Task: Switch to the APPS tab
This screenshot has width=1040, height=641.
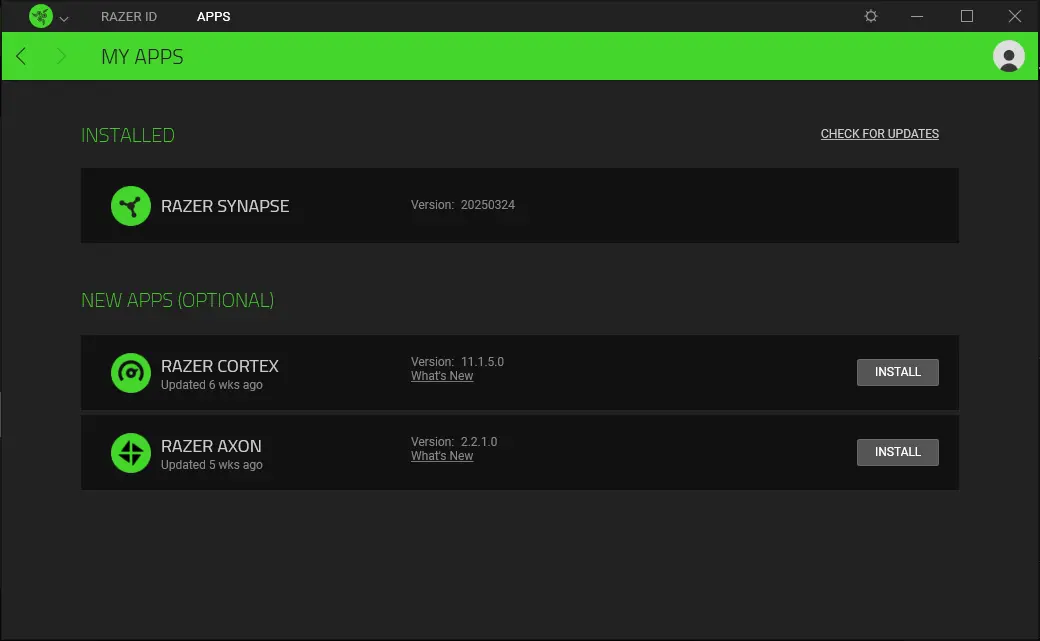Action: (214, 17)
